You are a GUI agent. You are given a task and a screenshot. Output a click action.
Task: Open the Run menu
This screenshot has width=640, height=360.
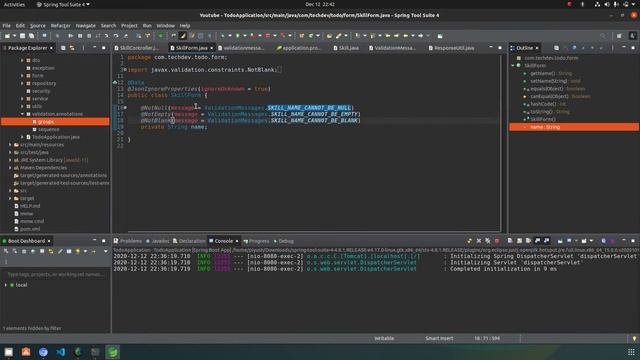[147, 25]
